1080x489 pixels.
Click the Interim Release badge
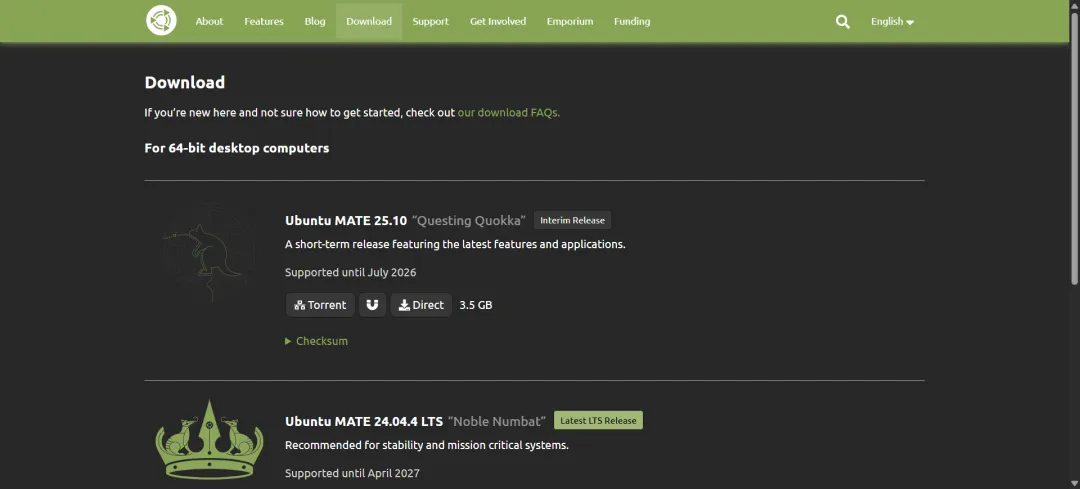click(572, 220)
